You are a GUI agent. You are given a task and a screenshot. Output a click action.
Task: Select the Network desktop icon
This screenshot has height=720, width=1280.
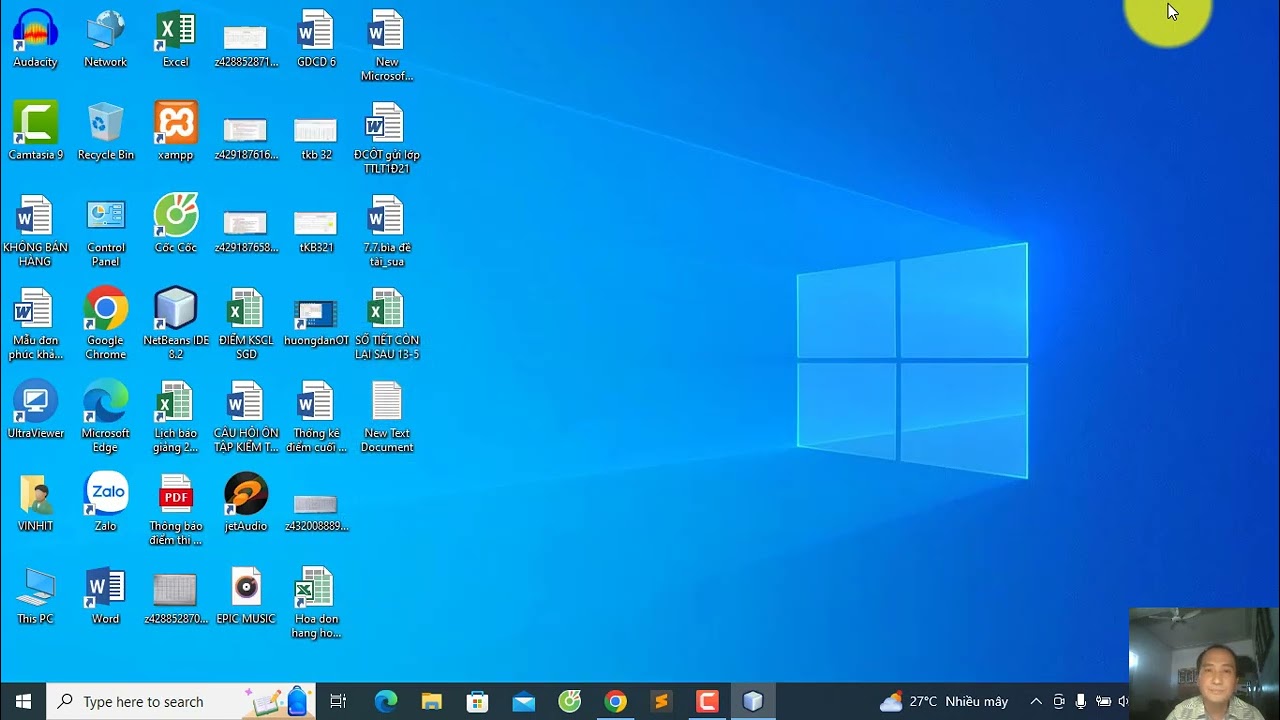[x=105, y=39]
